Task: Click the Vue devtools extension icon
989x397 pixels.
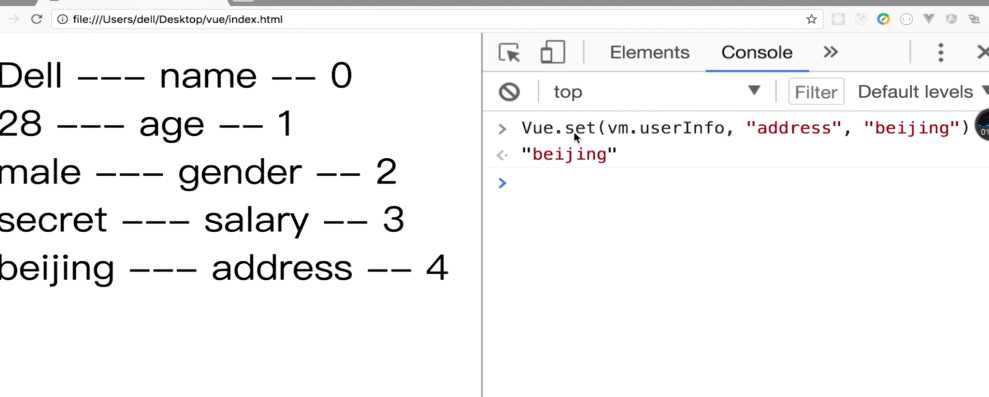Action: 928,20
